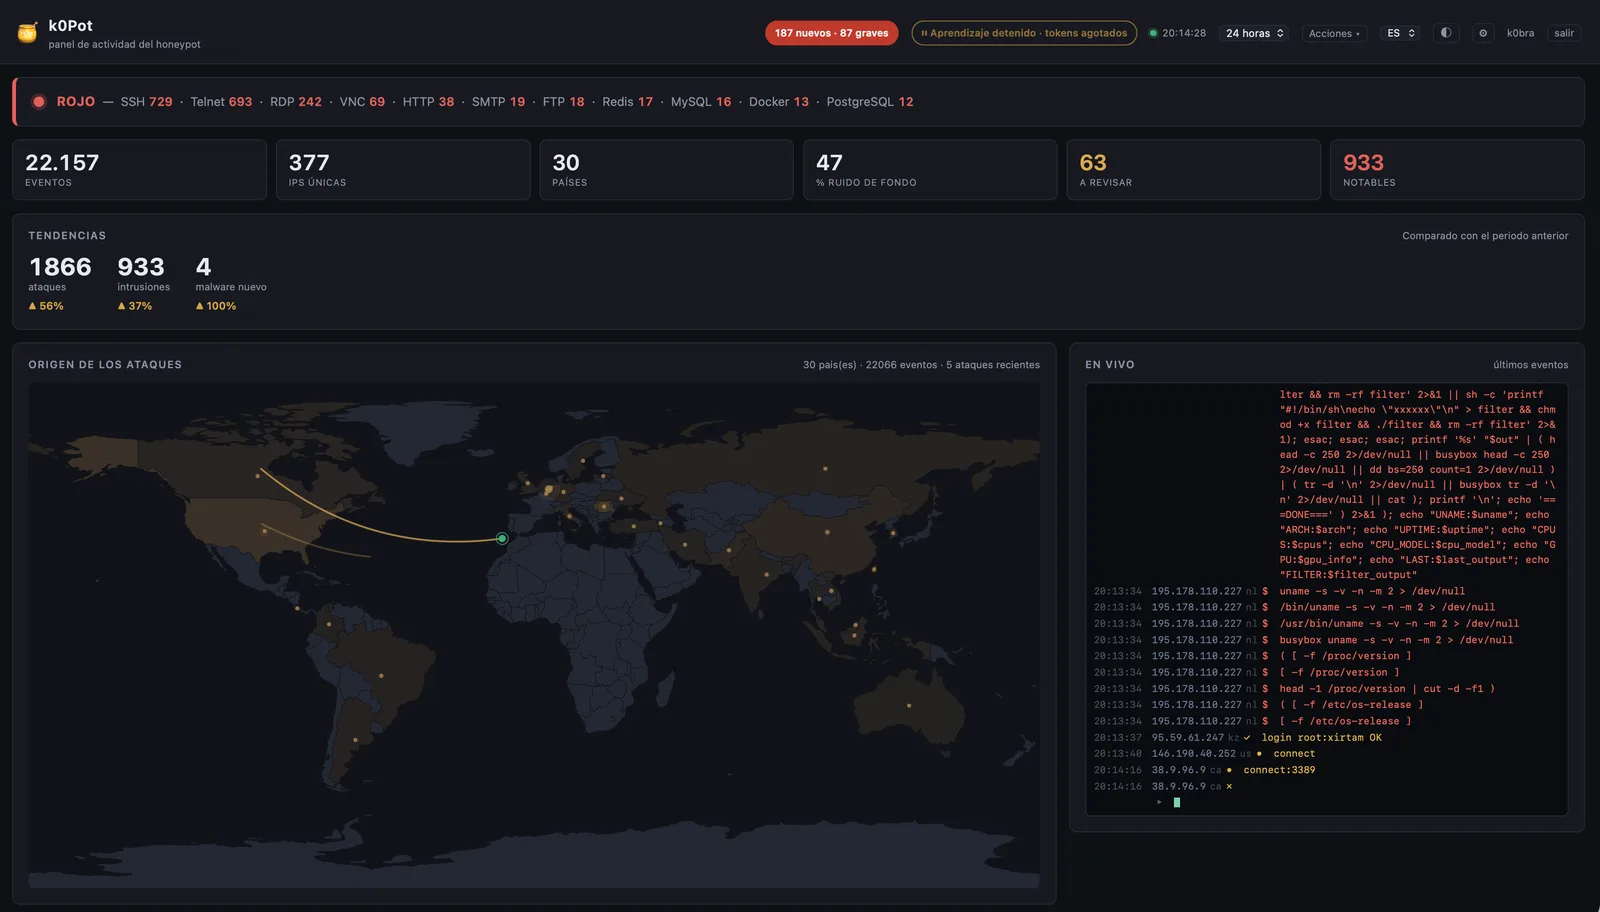Screen dimensions: 1600x912
Task: Open the 30 Países stat card
Action: (x=666, y=170)
